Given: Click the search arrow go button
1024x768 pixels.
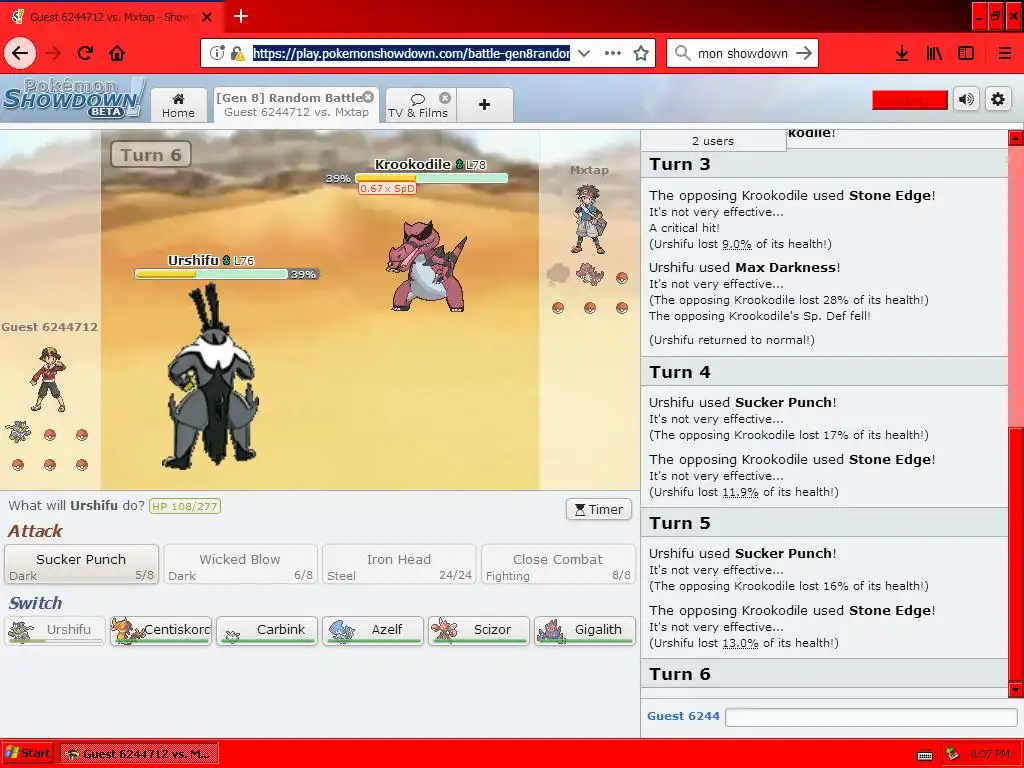Looking at the screenshot, I should (x=804, y=53).
